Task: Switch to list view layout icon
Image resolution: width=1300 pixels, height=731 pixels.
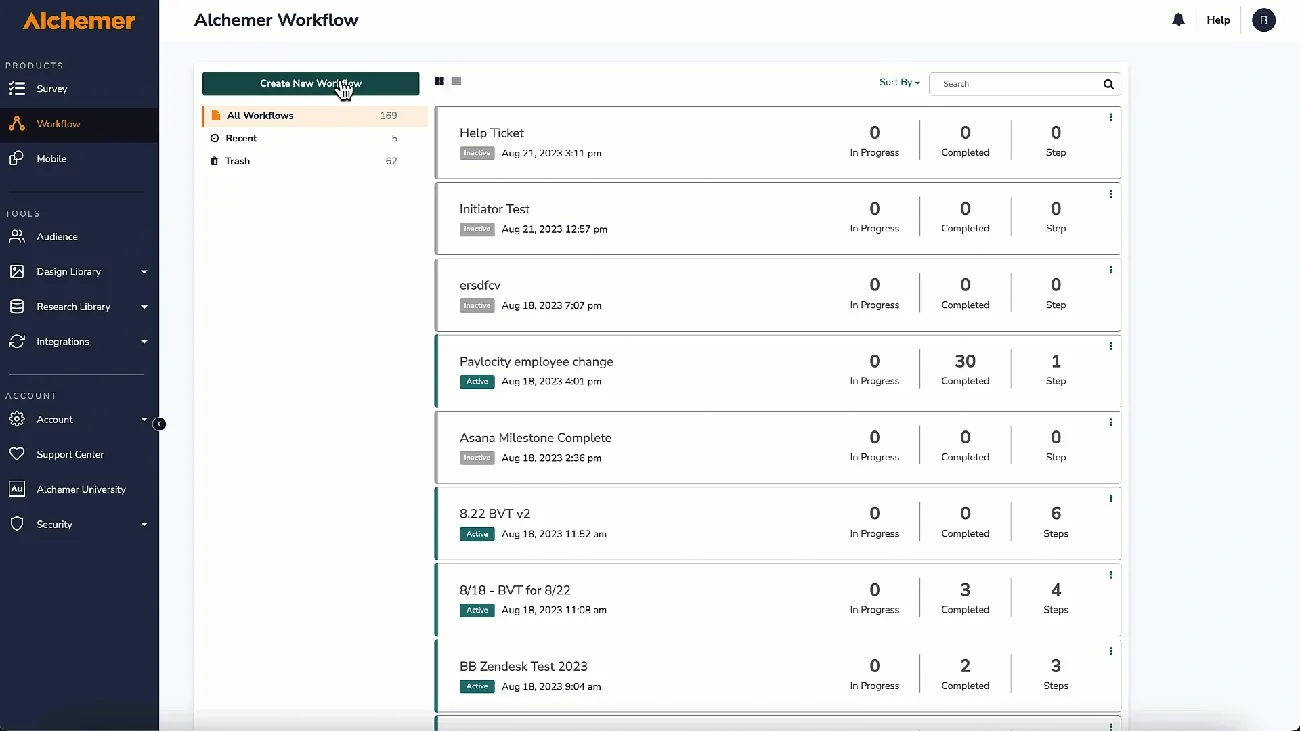Action: click(x=457, y=81)
